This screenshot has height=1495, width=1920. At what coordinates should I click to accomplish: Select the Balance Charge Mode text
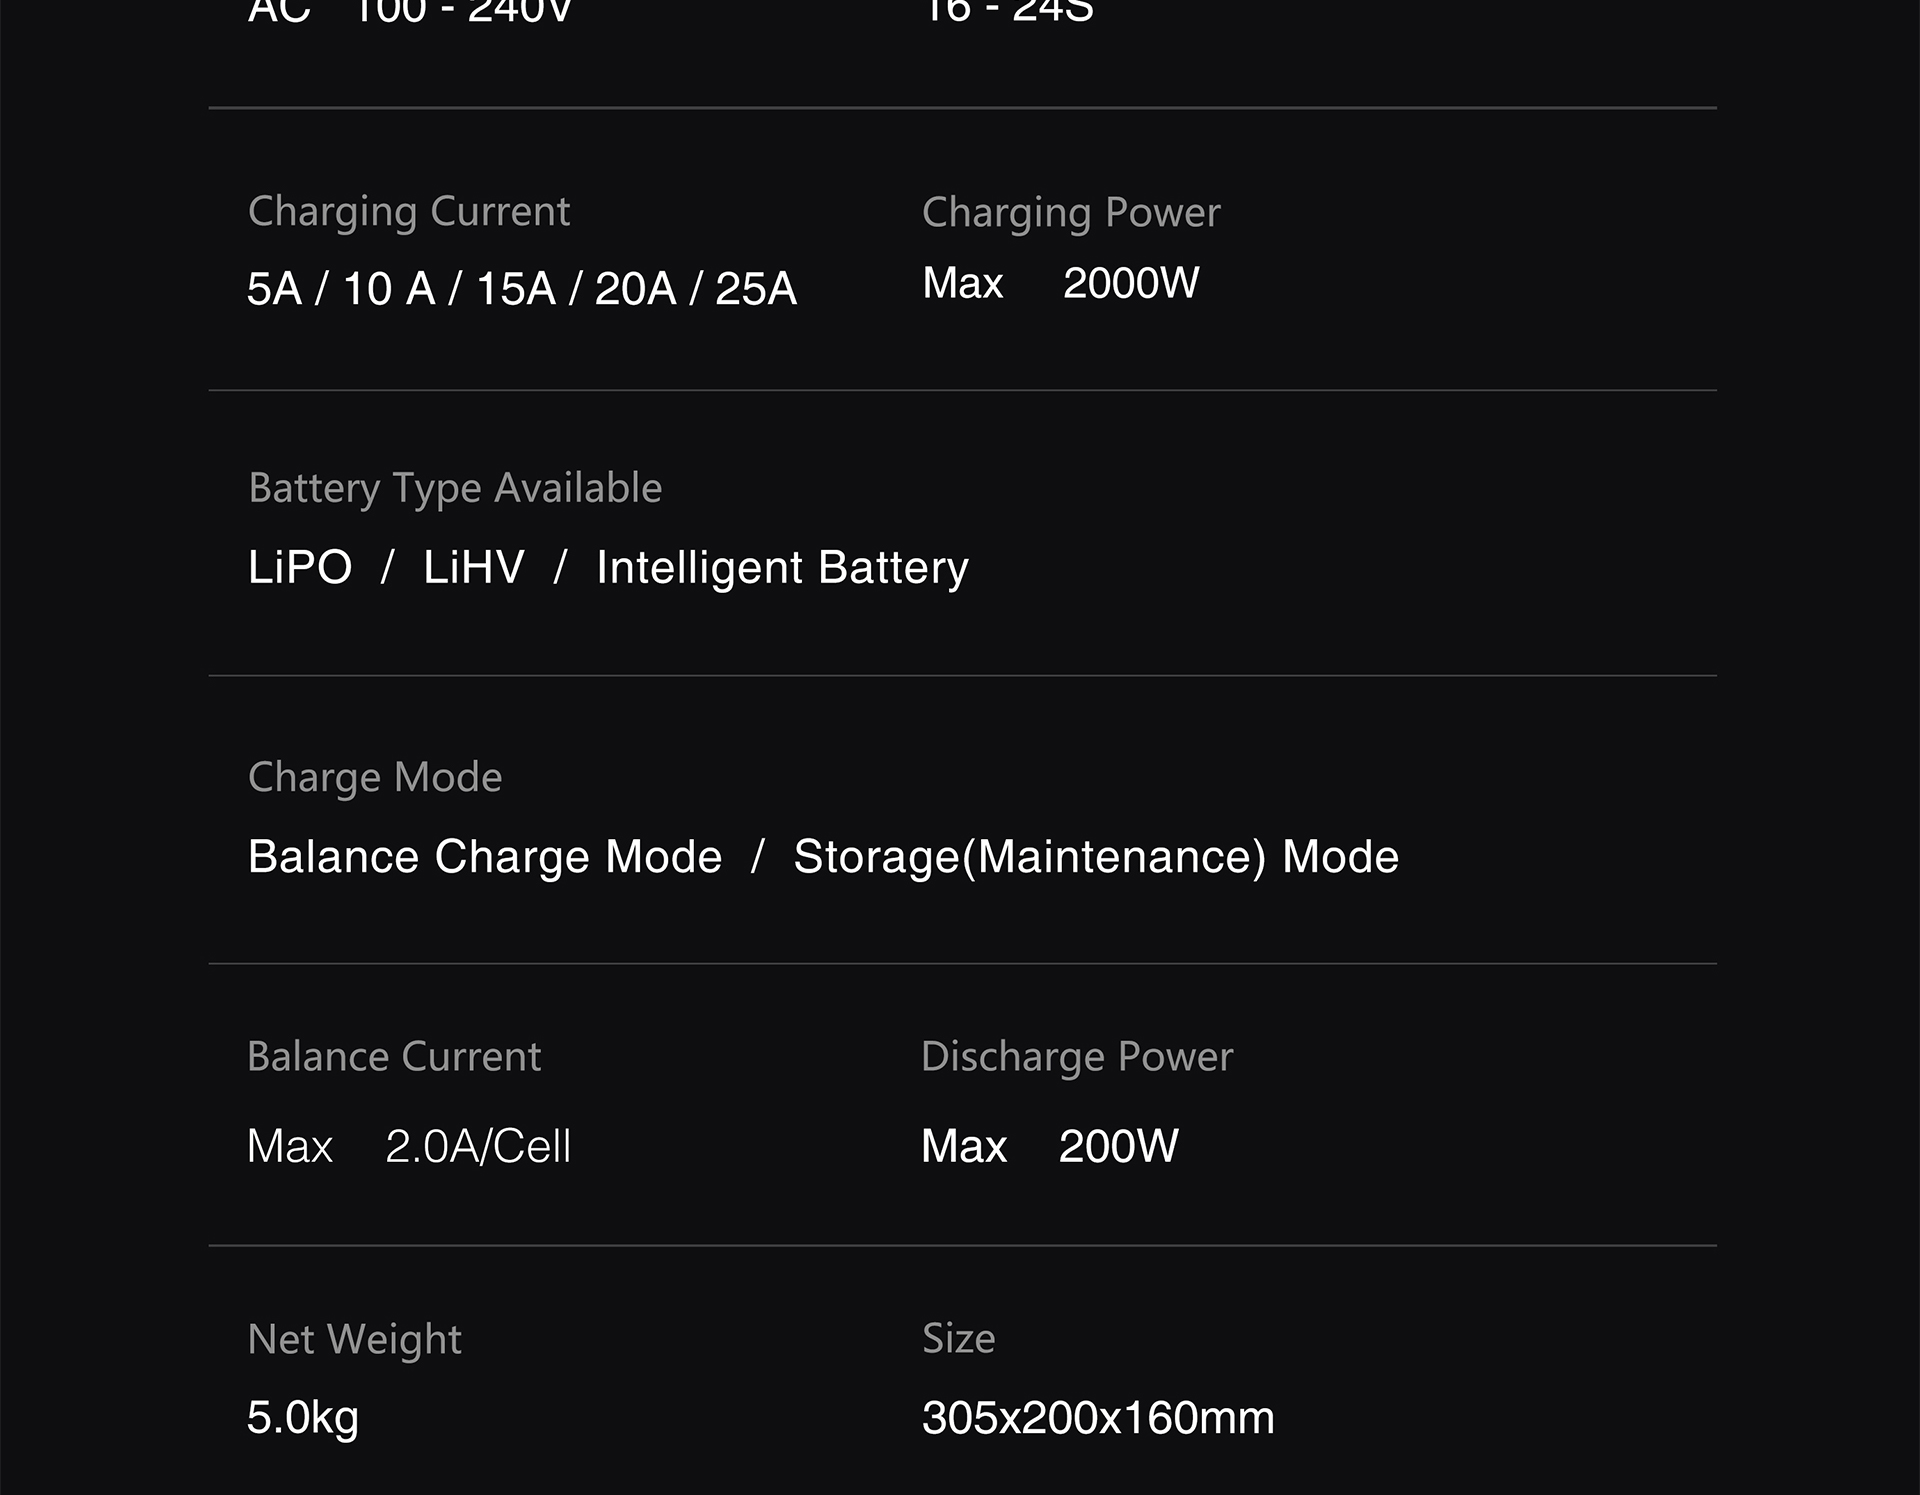pos(484,857)
